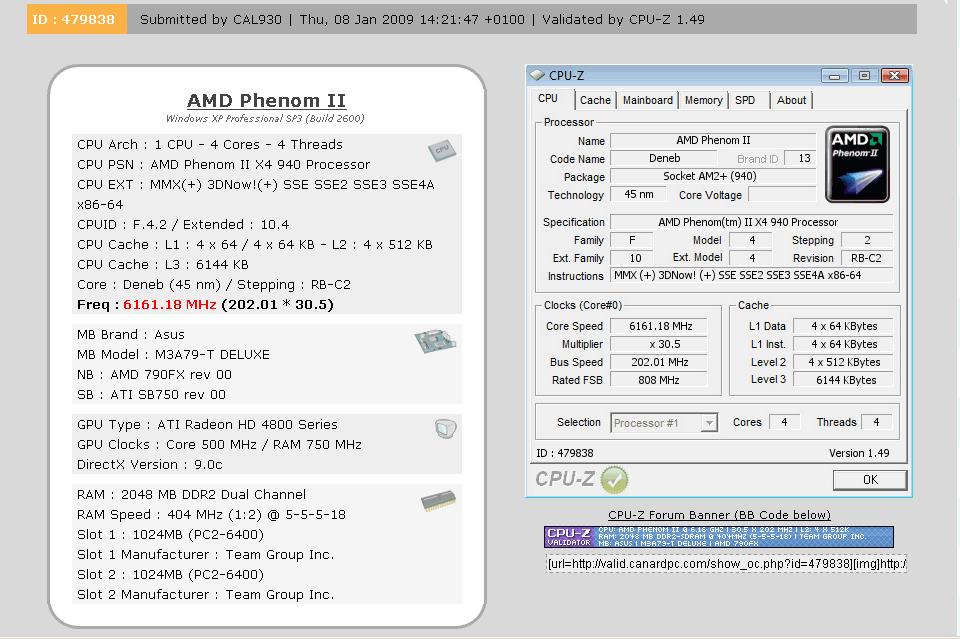Viewport: 960px width, 639px height.
Task: Click the Threads value box
Action: 876,422
